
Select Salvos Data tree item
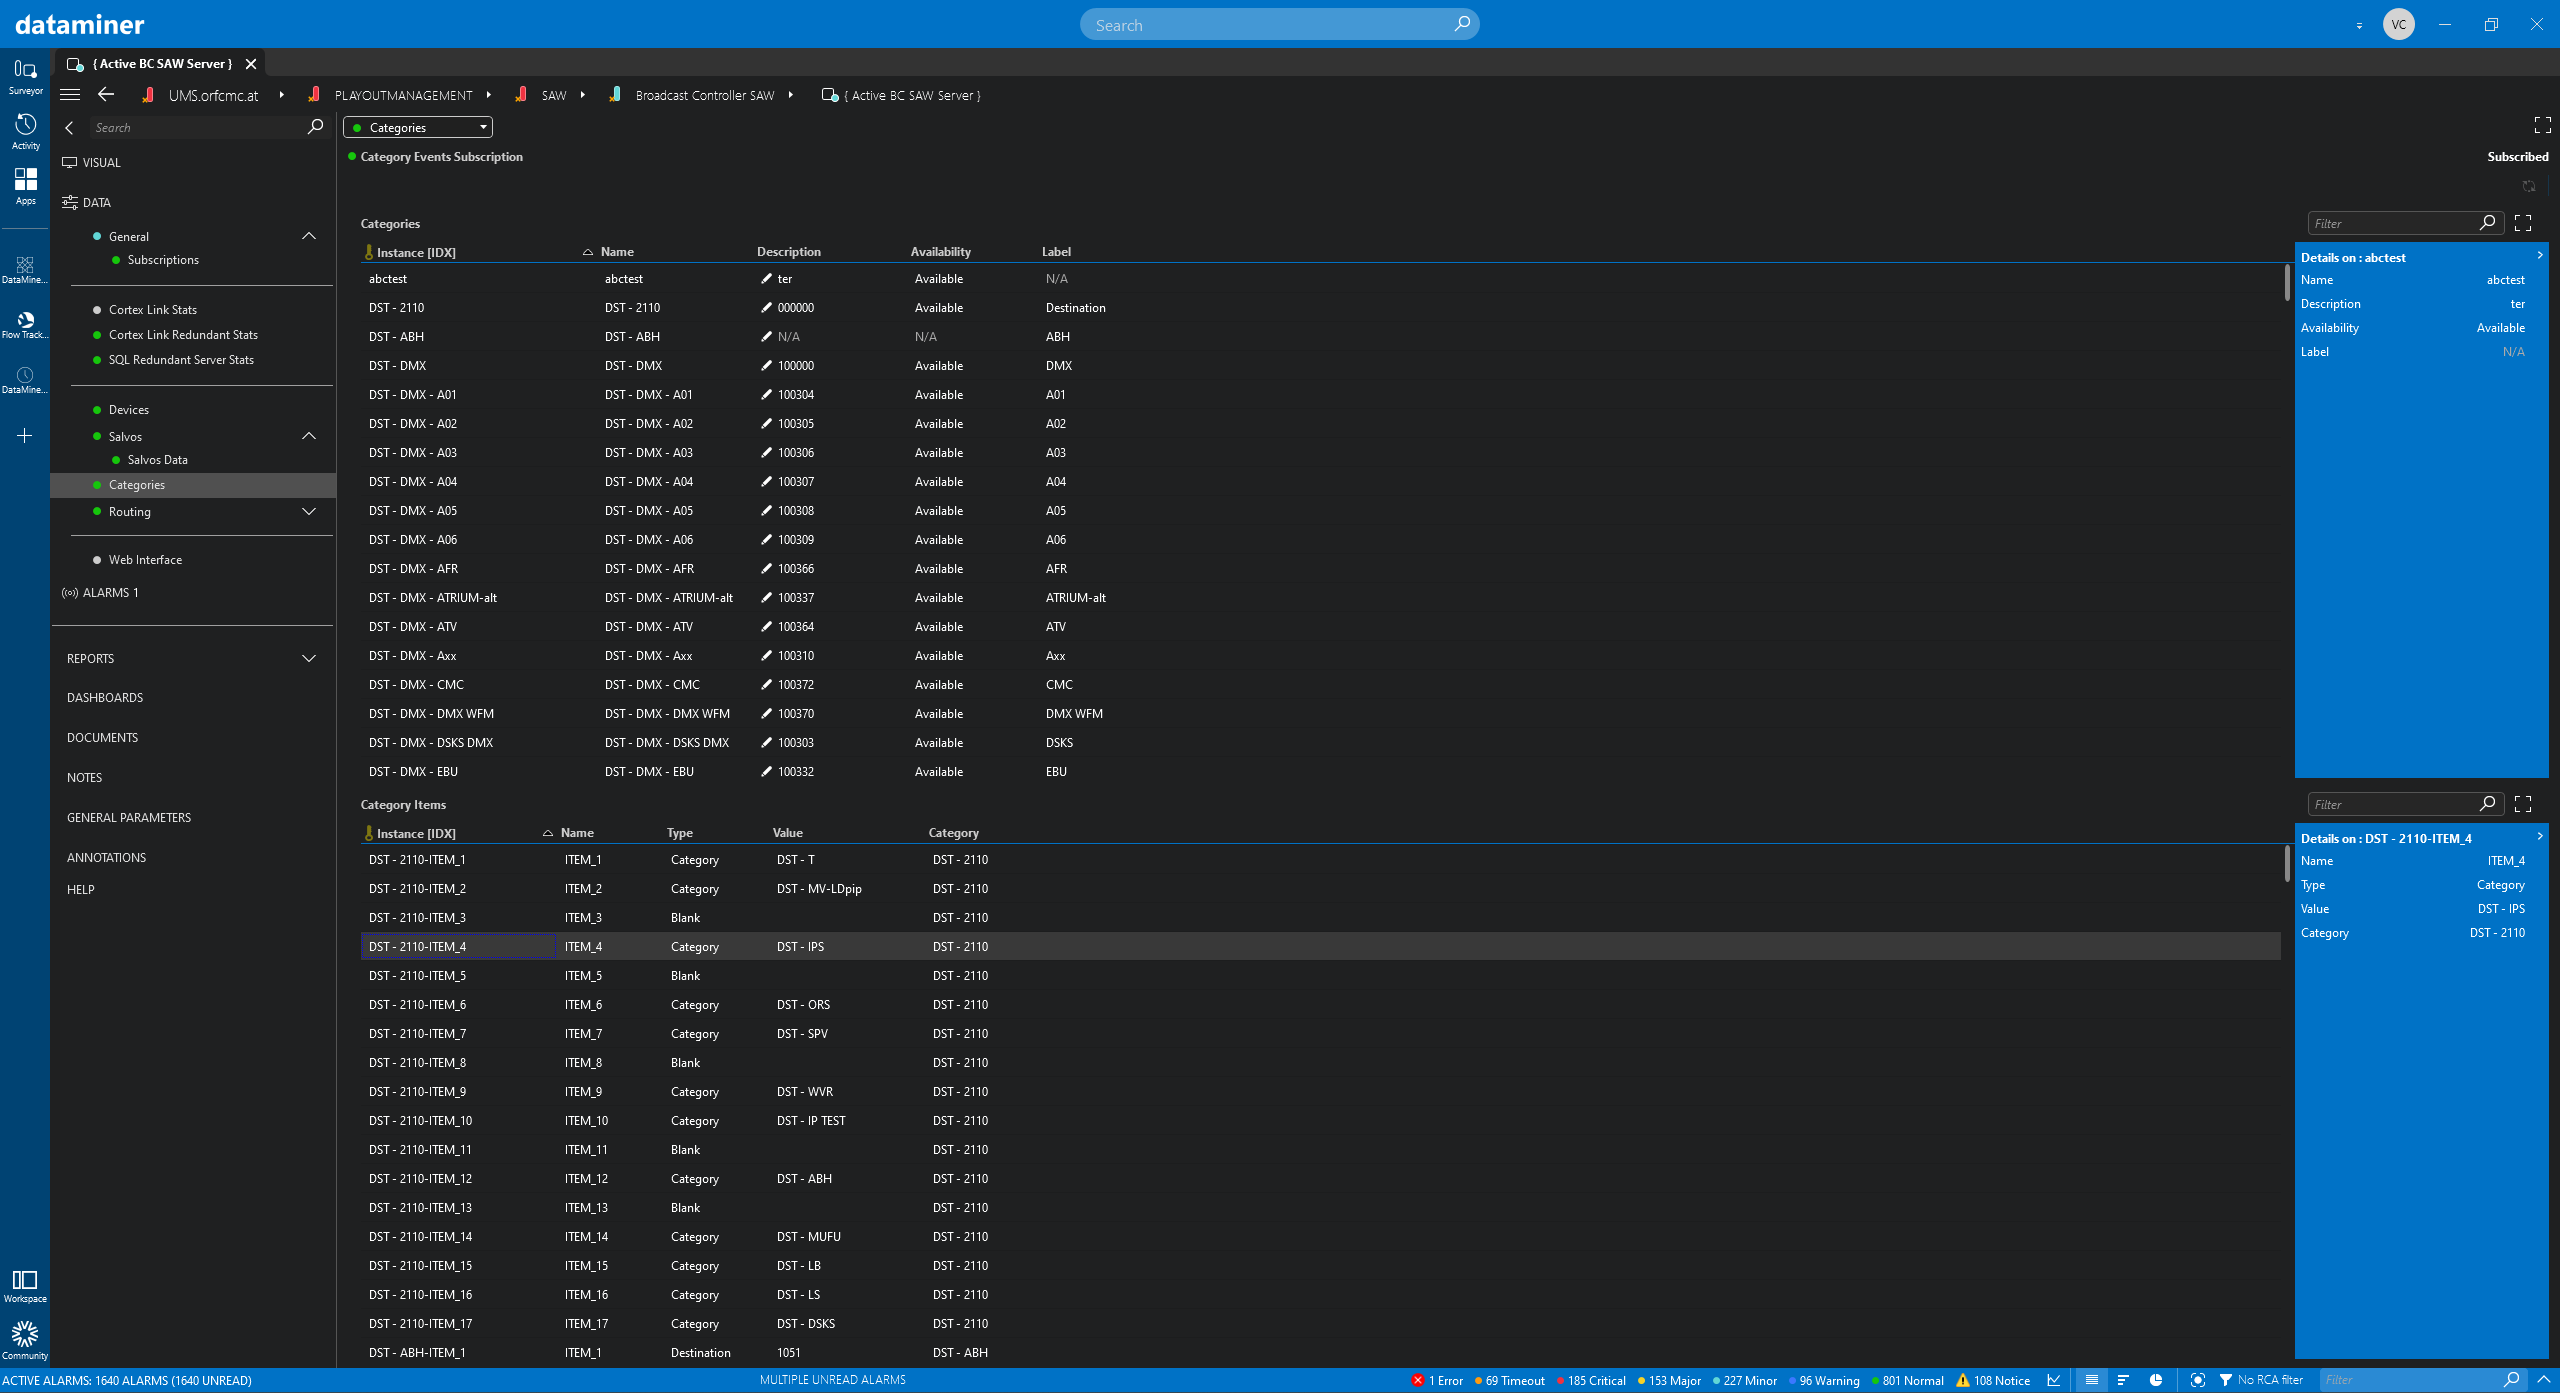click(x=157, y=460)
